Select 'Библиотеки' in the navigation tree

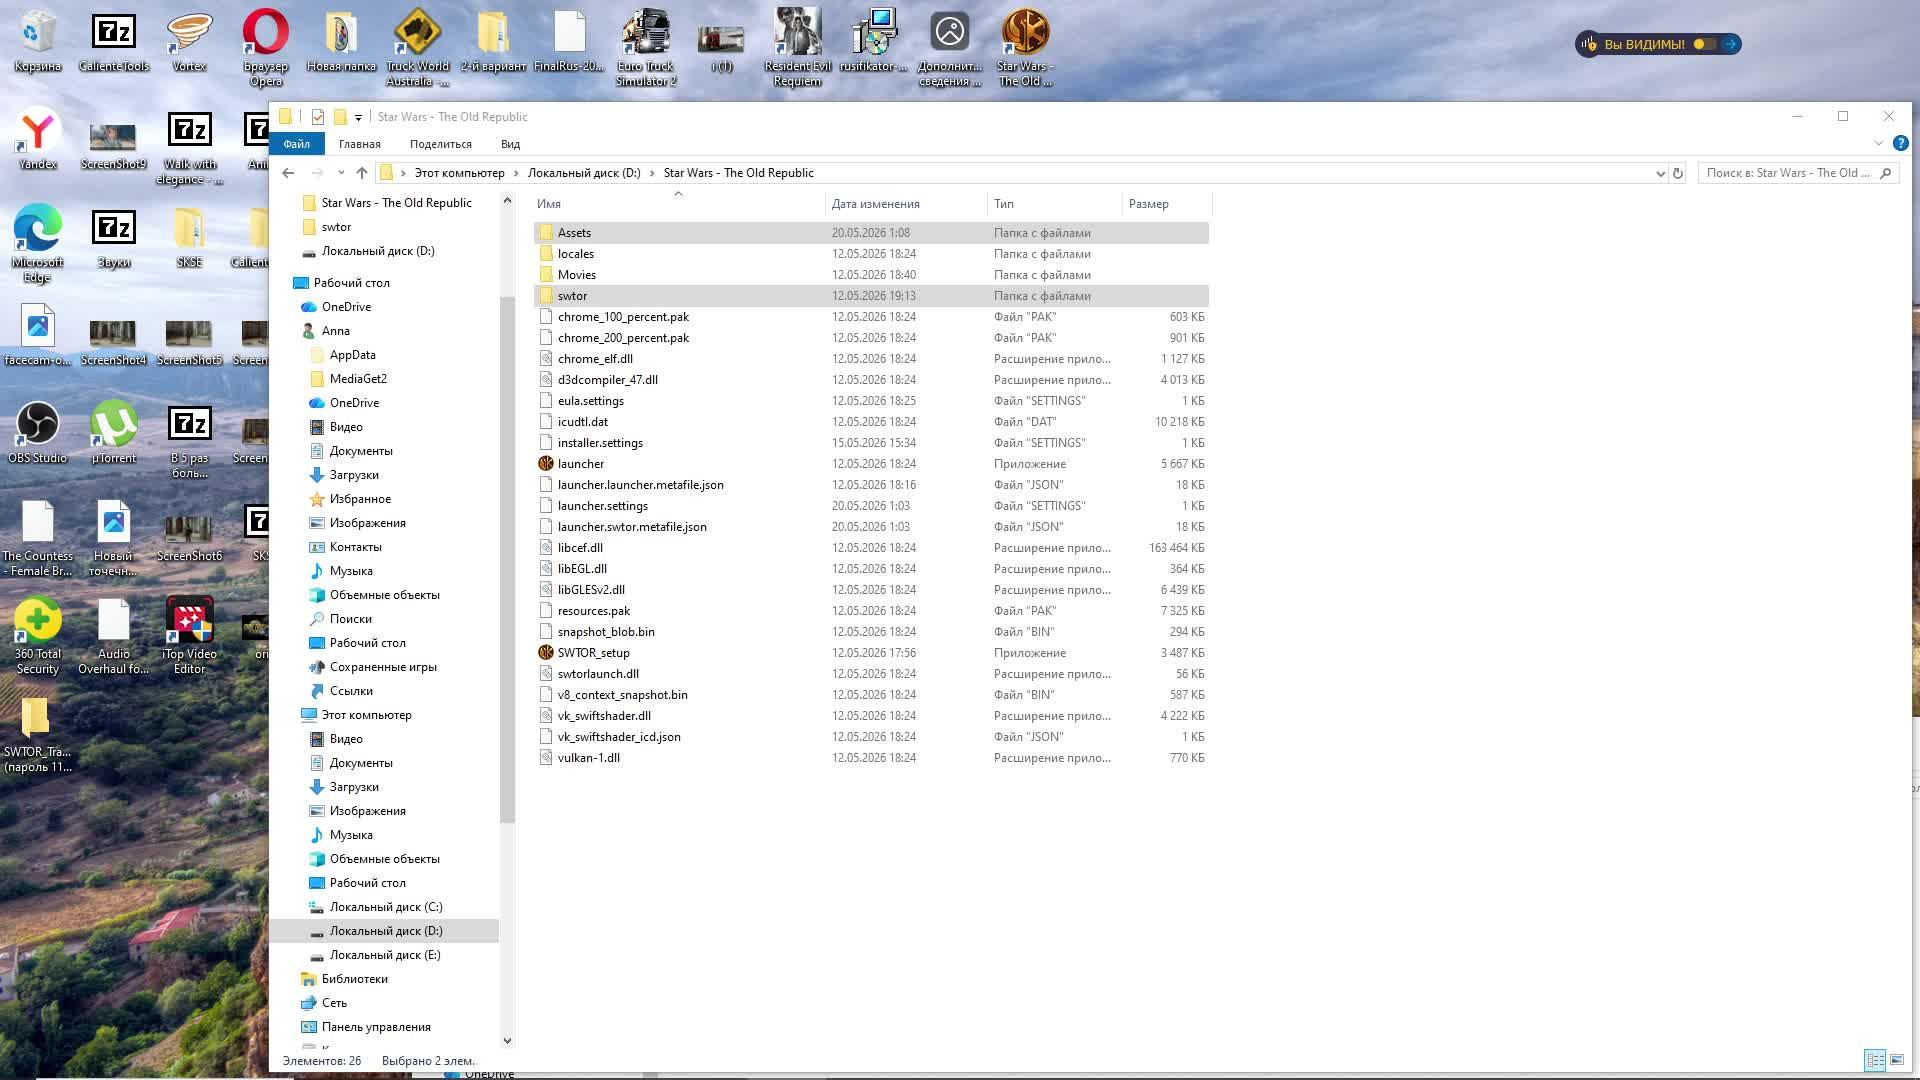click(354, 979)
